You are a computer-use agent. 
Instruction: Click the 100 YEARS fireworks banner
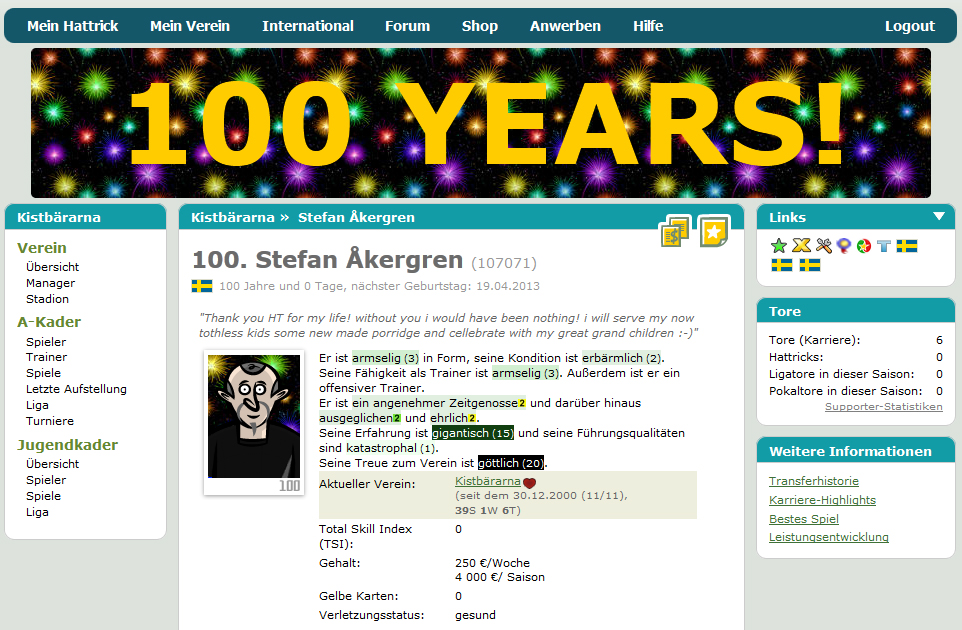pos(481,123)
